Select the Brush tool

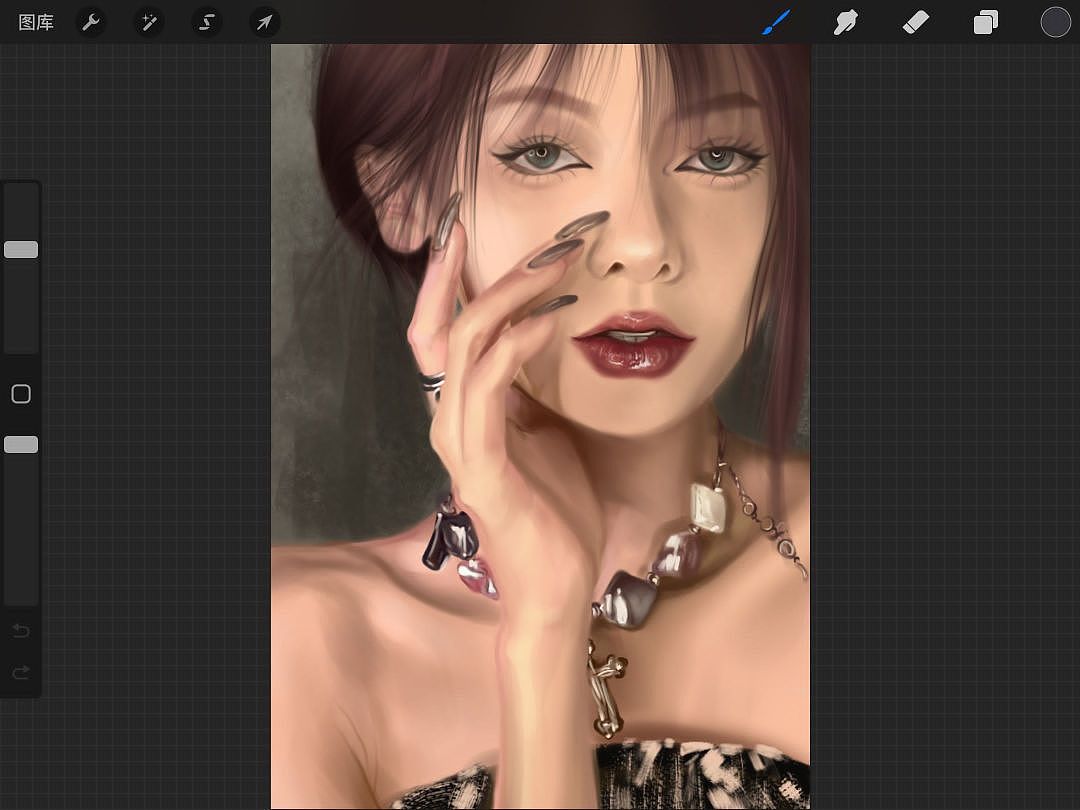coord(776,23)
